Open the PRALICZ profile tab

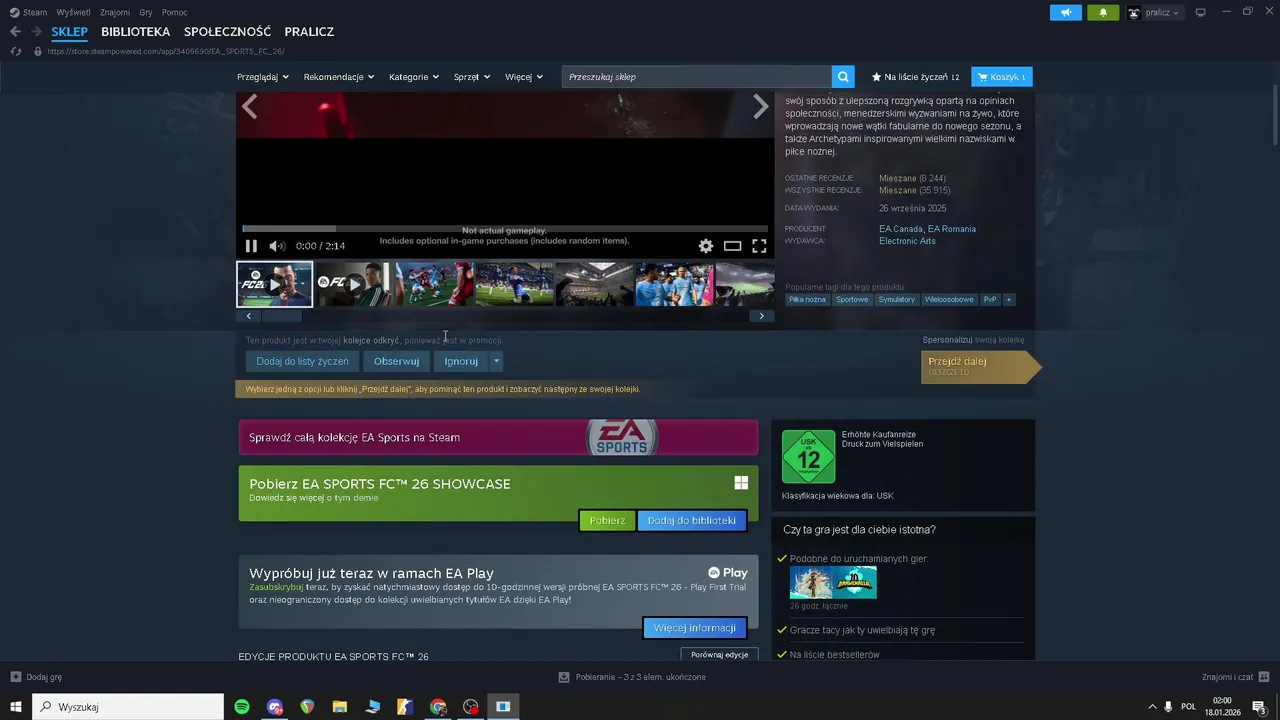tap(309, 32)
